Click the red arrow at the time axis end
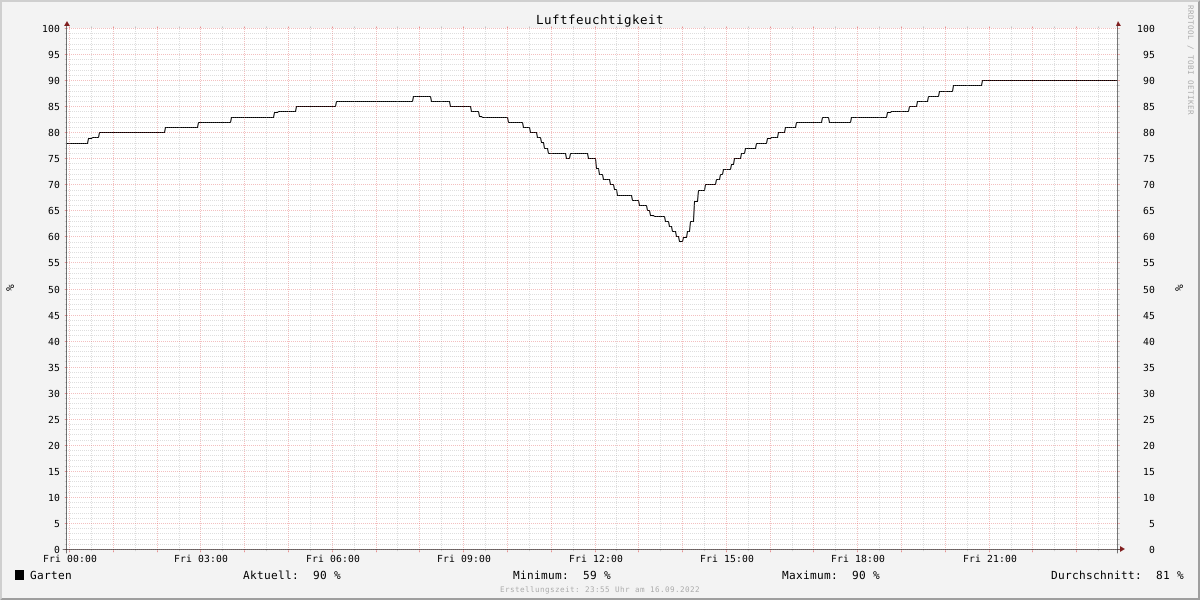Screen dimensions: 1200x600 pyautogui.click(x=1121, y=549)
